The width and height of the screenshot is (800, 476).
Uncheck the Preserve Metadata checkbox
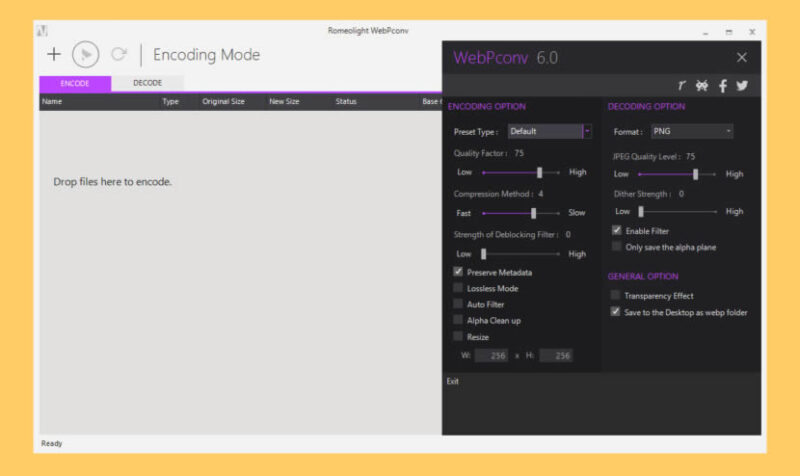click(x=458, y=272)
